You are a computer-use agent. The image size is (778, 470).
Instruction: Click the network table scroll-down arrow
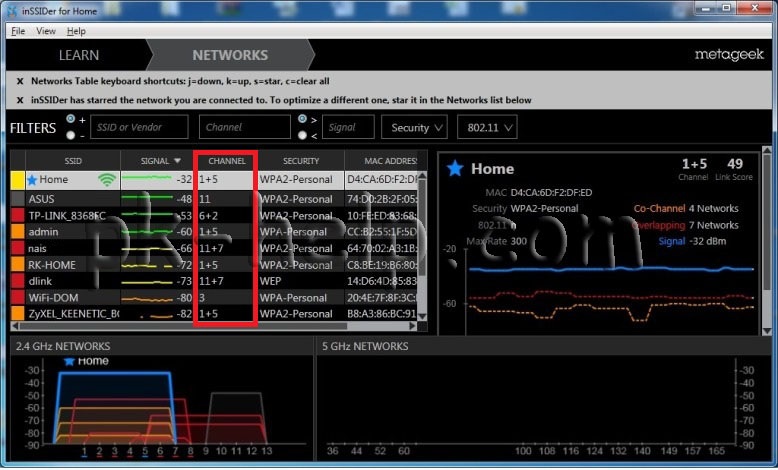(x=422, y=316)
